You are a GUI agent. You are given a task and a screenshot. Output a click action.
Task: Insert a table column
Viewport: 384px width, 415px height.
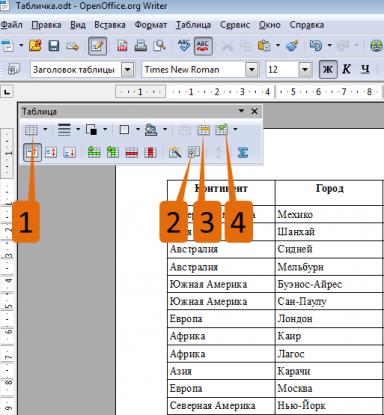[x=113, y=153]
